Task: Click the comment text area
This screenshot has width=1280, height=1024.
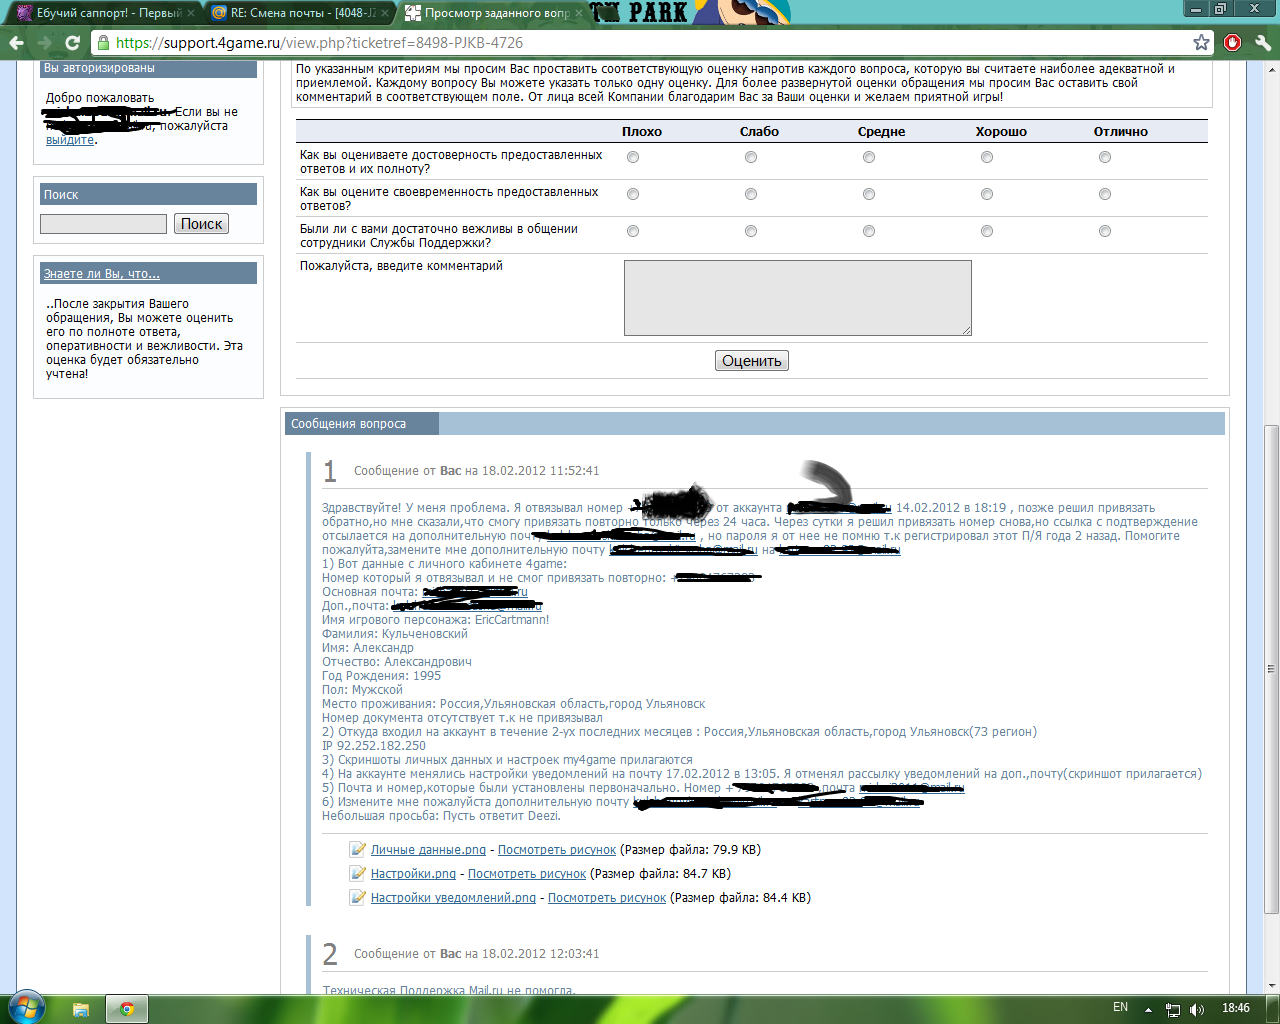Action: [797, 298]
